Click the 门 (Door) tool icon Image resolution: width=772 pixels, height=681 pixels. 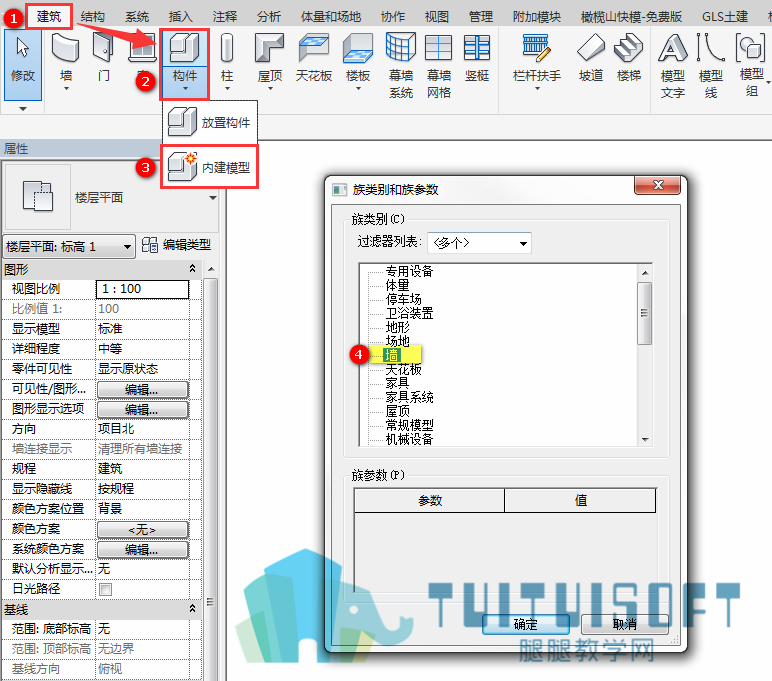[x=103, y=48]
